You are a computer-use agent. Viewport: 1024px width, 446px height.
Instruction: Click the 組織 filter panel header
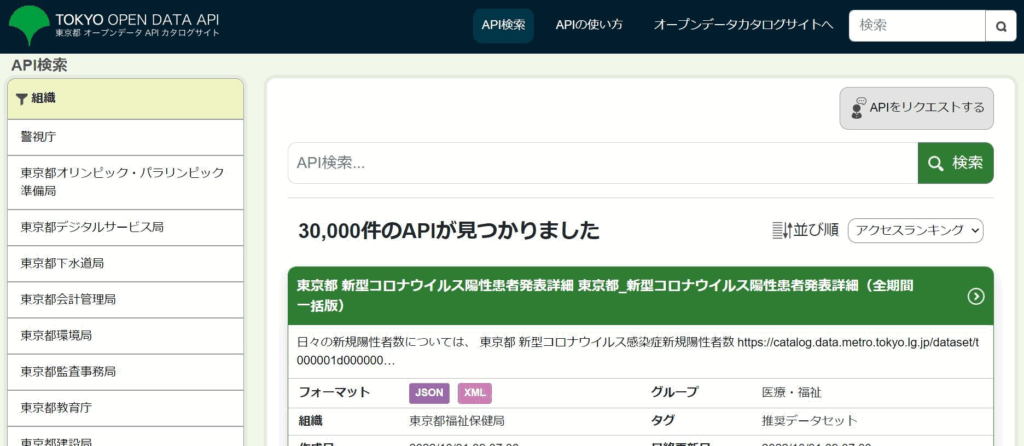pos(125,99)
